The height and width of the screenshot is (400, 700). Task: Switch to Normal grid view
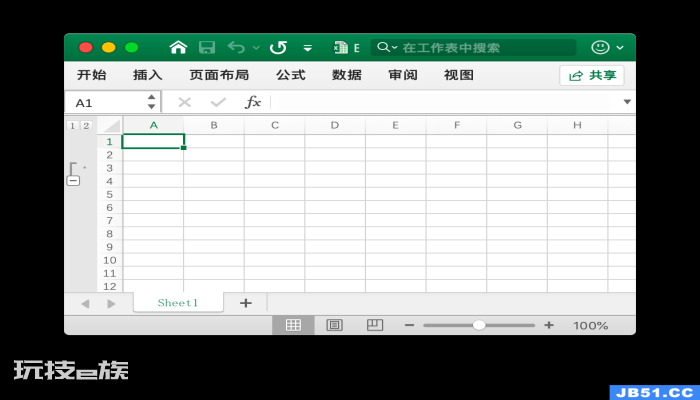293,325
